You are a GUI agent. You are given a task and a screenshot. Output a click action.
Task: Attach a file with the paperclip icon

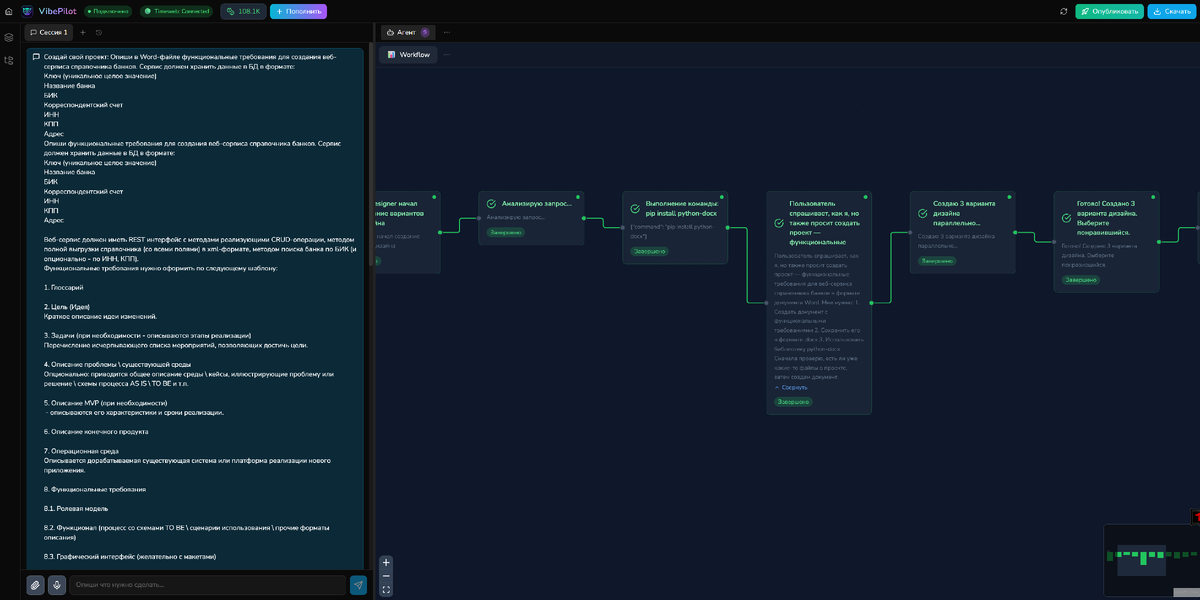click(35, 585)
